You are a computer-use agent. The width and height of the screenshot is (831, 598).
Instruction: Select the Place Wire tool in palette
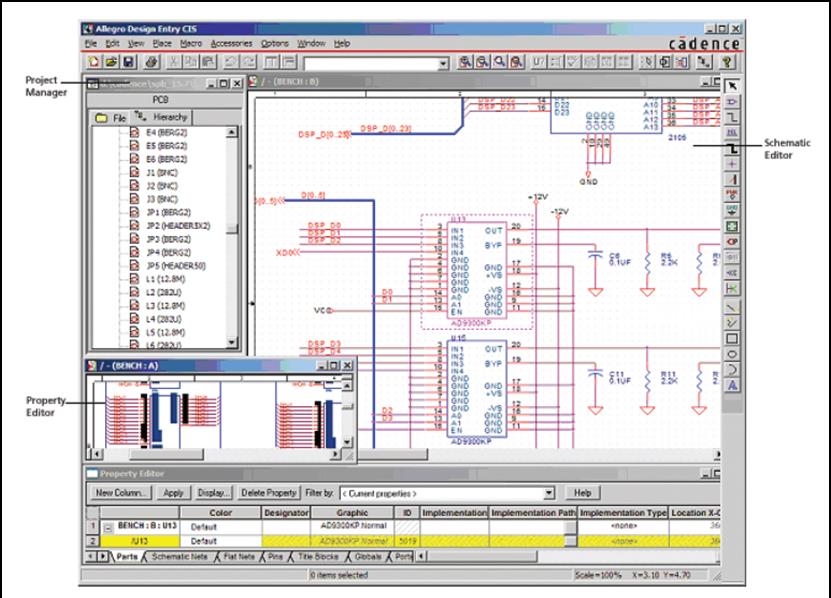click(x=732, y=117)
